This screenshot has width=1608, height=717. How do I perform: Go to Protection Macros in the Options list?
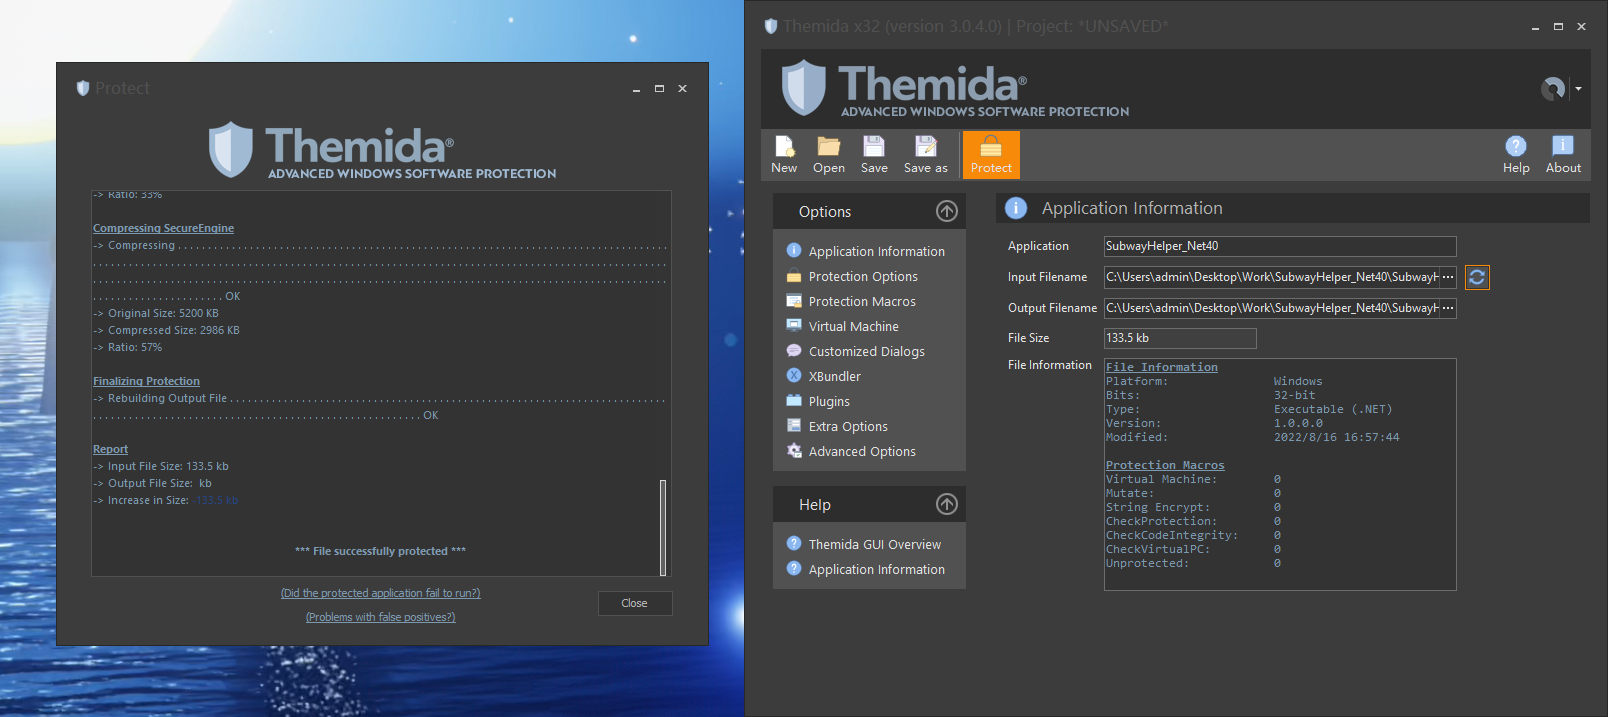click(x=851, y=301)
